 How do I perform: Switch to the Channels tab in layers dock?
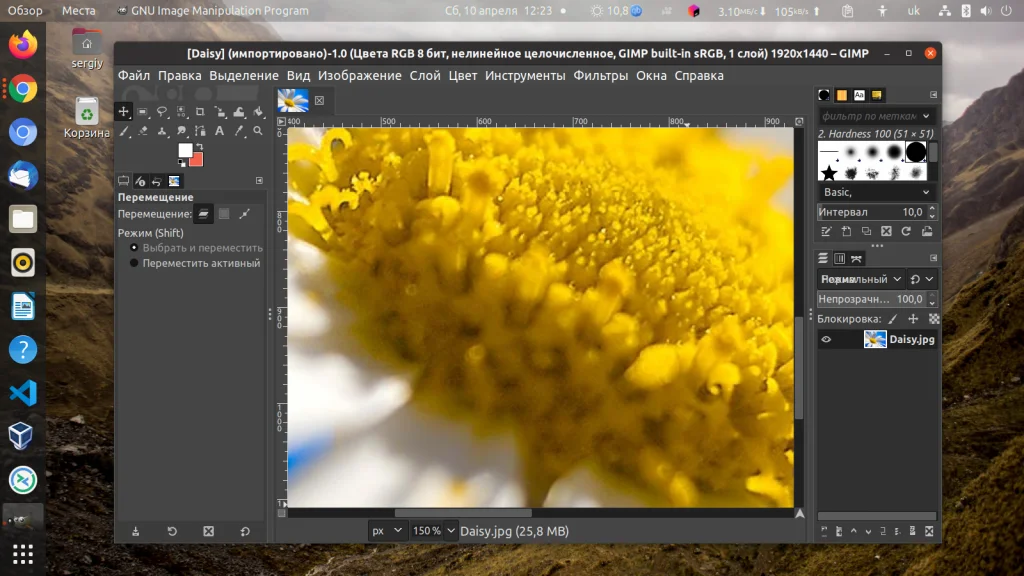(x=839, y=257)
